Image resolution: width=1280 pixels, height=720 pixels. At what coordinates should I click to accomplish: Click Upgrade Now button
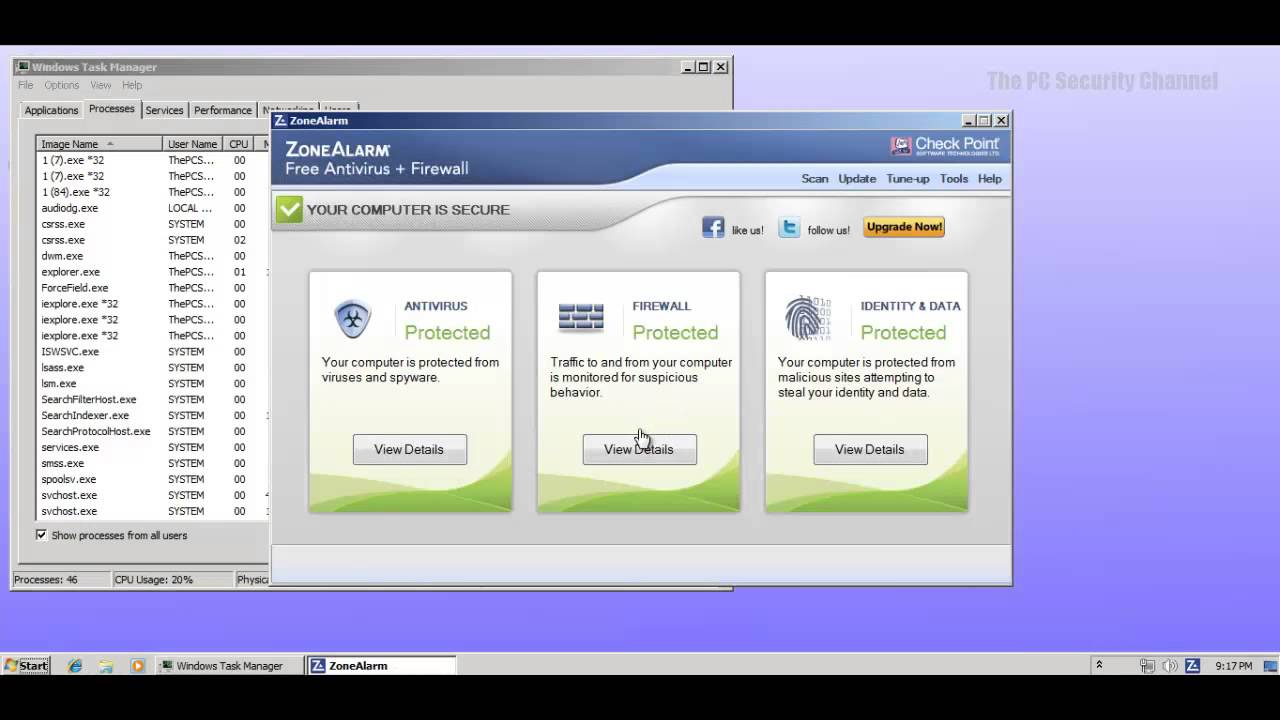click(x=904, y=227)
